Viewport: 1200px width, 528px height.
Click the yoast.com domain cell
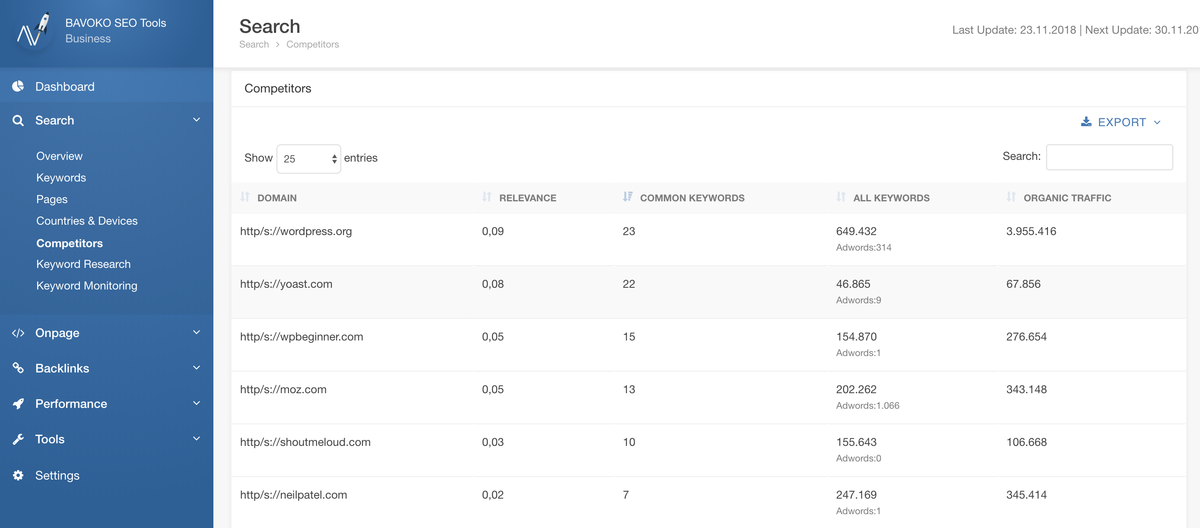[286, 284]
